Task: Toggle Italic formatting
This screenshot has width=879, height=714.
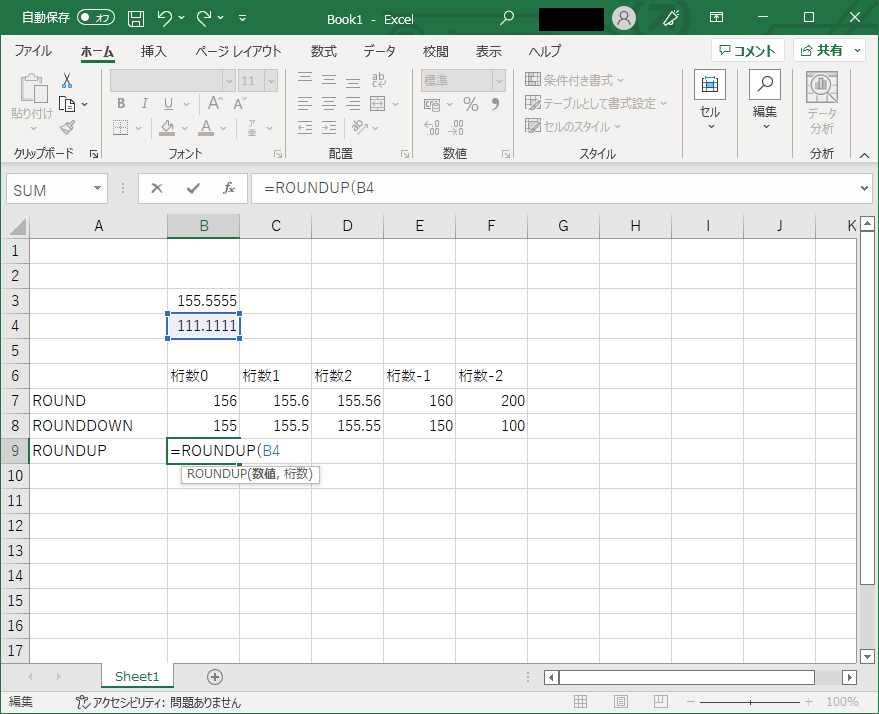Action: point(145,104)
